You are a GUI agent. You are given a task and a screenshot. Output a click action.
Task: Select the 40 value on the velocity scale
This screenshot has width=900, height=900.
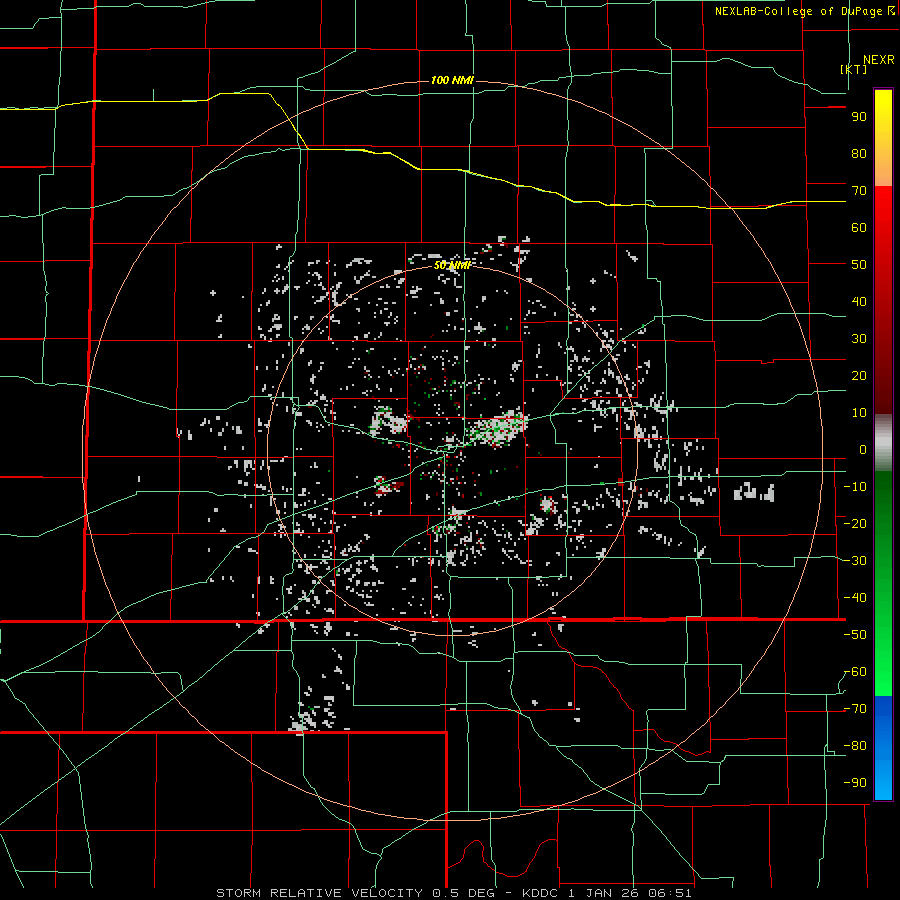point(859,302)
